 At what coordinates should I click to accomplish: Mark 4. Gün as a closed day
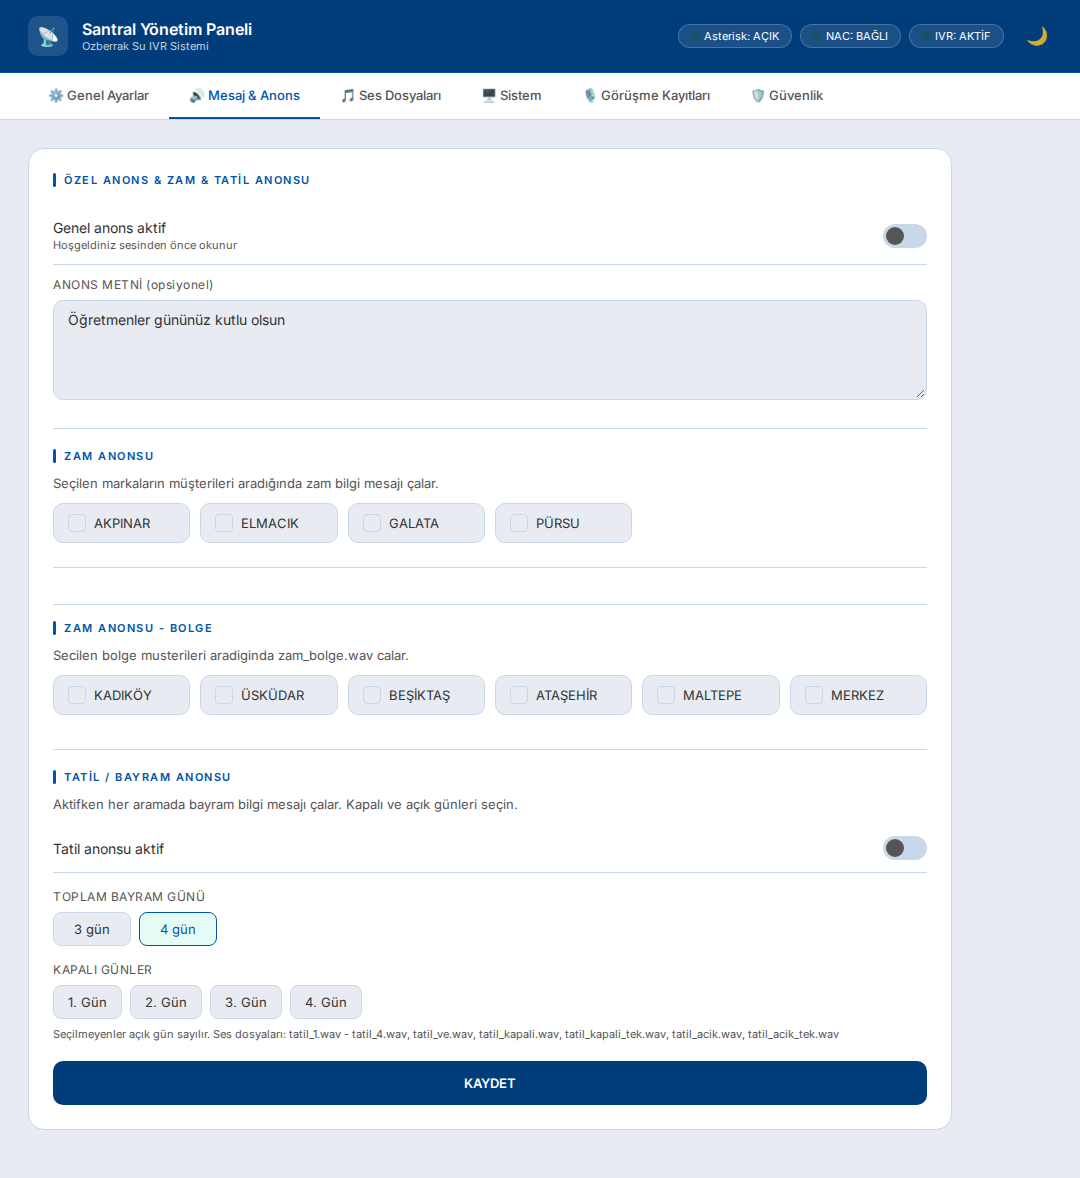tap(326, 1002)
